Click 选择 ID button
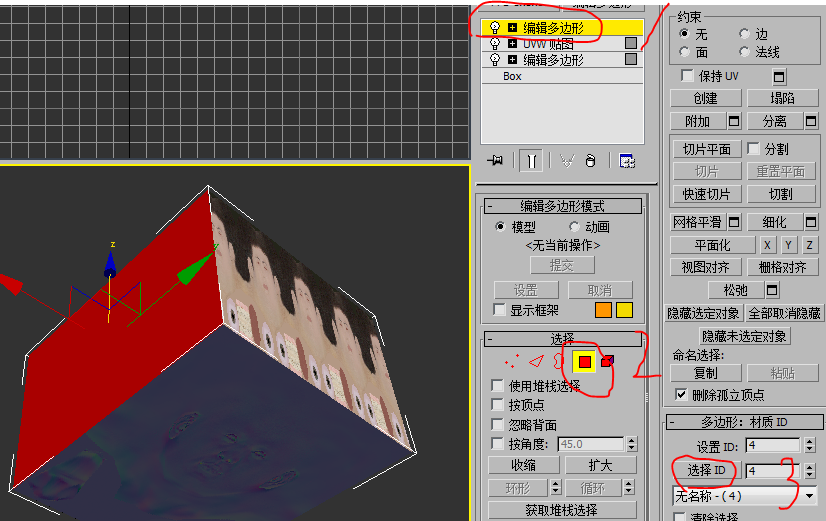This screenshot has width=826, height=521. (706, 470)
